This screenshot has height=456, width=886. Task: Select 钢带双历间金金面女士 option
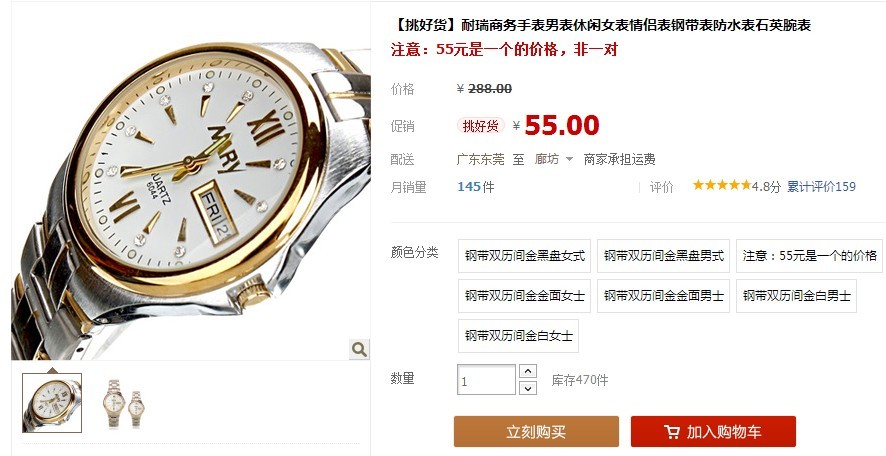tap(524, 296)
